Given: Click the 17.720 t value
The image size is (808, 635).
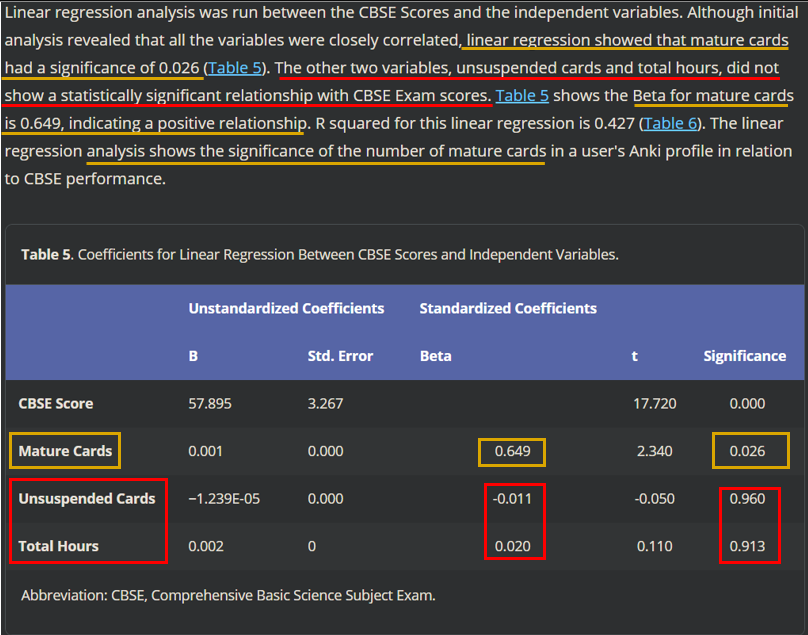Looking at the screenshot, I should (654, 404).
